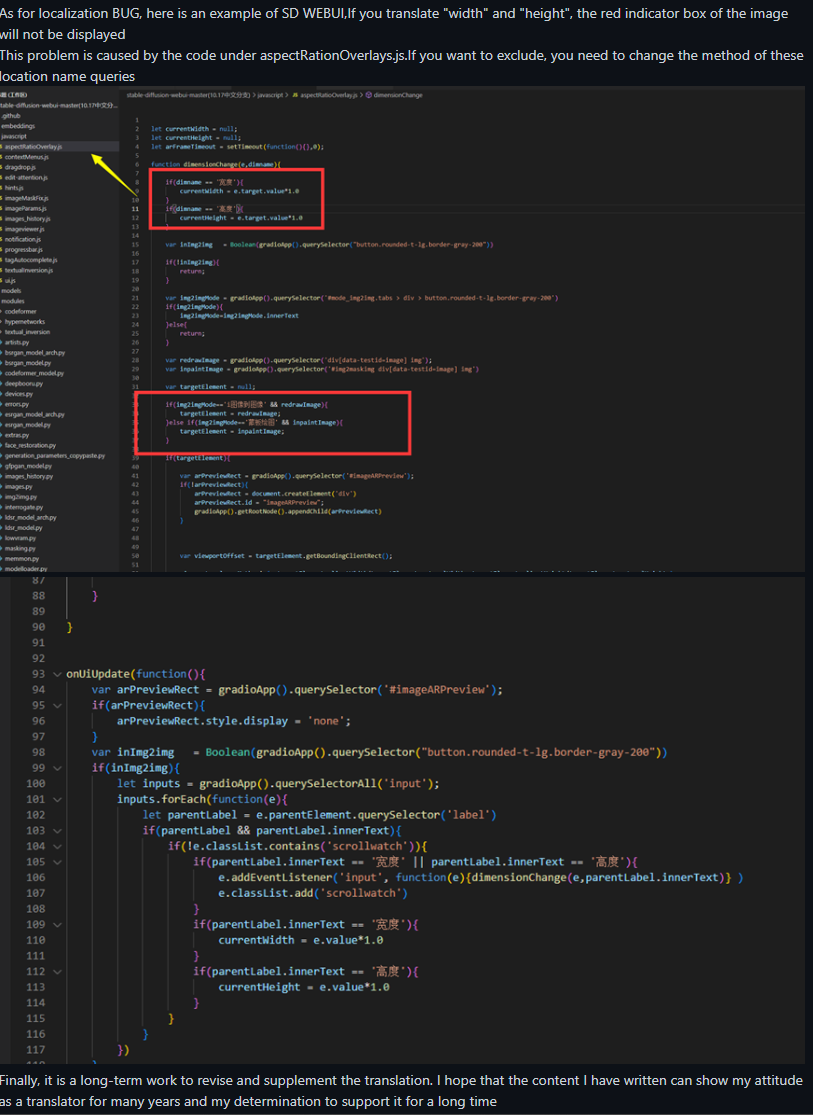Open memmon.py in the file tree
Image resolution: width=813 pixels, height=1115 pixels.
point(21,559)
